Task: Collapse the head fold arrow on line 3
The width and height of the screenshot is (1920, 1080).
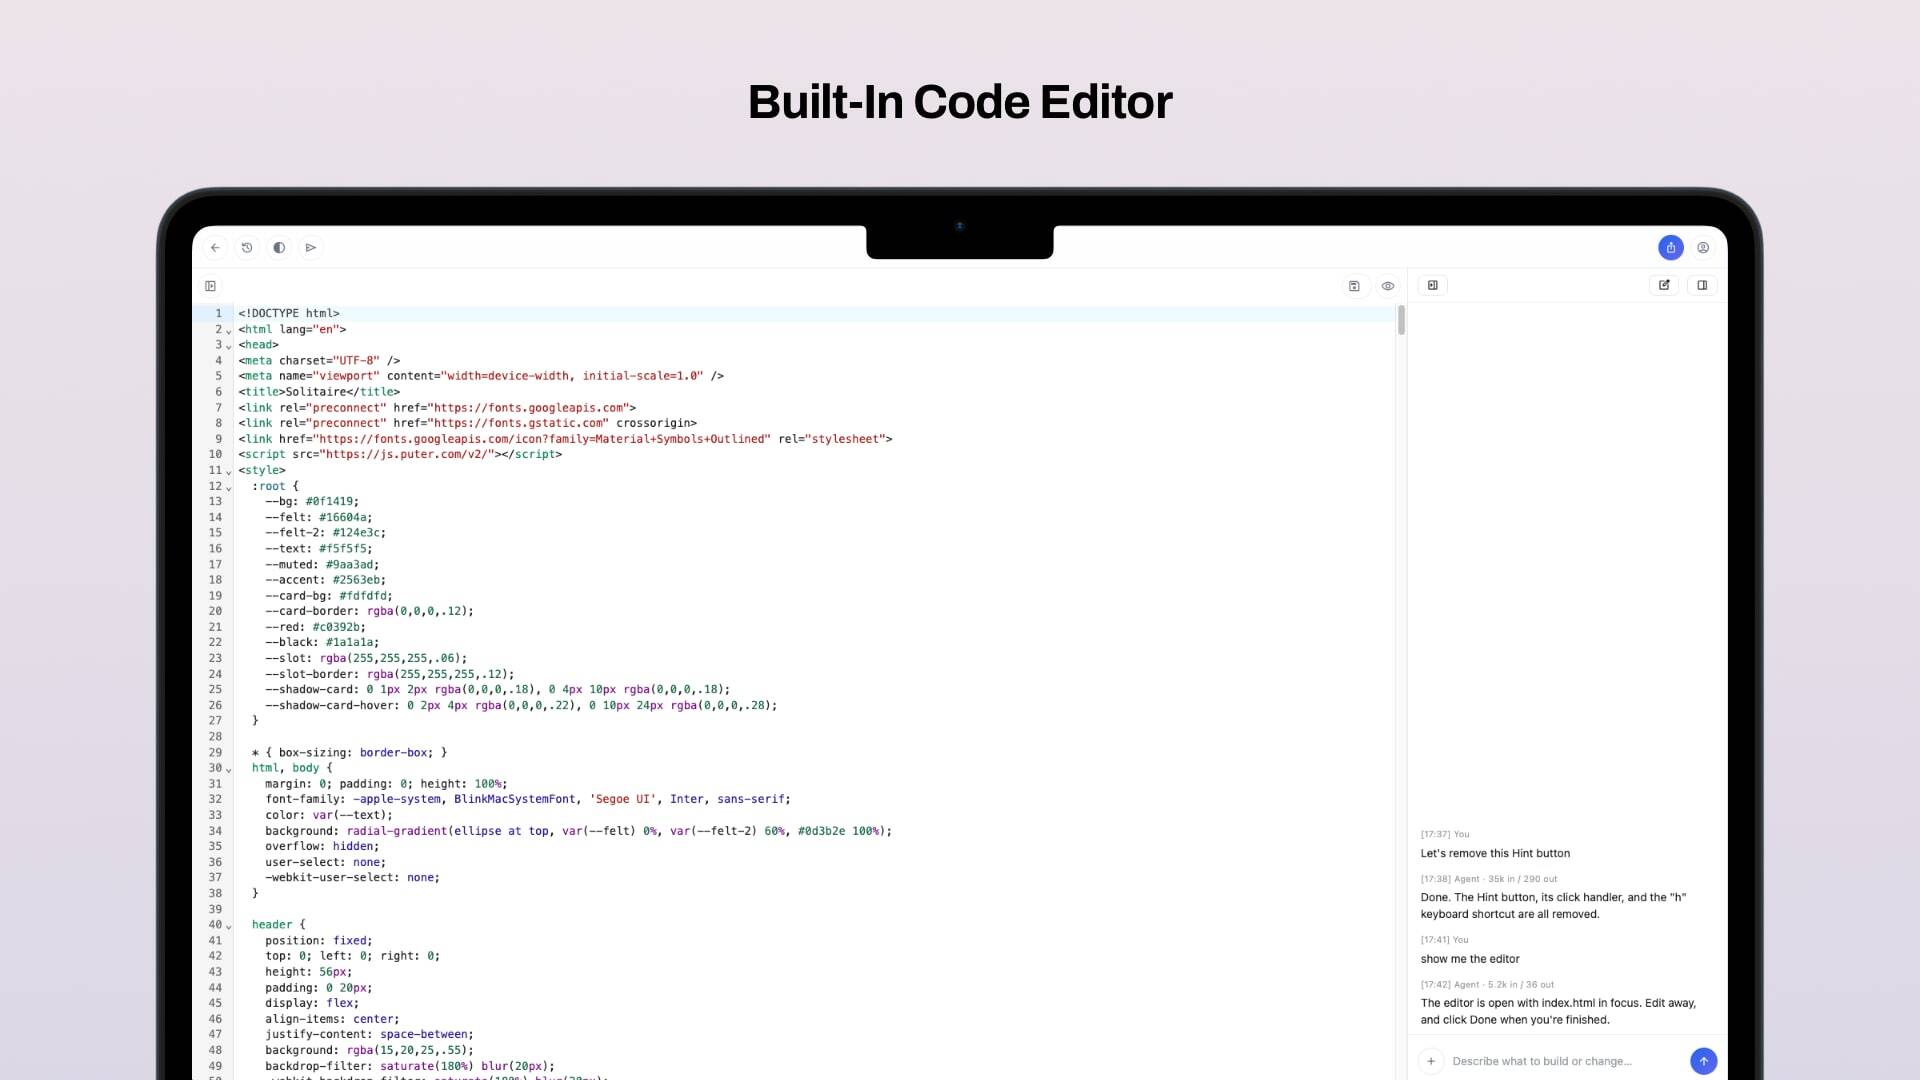Action: pyautogui.click(x=229, y=346)
